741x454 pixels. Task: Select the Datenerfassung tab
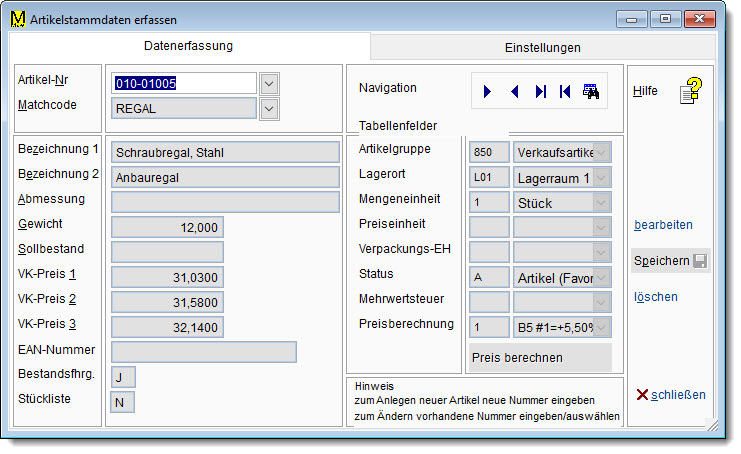(x=188, y=46)
